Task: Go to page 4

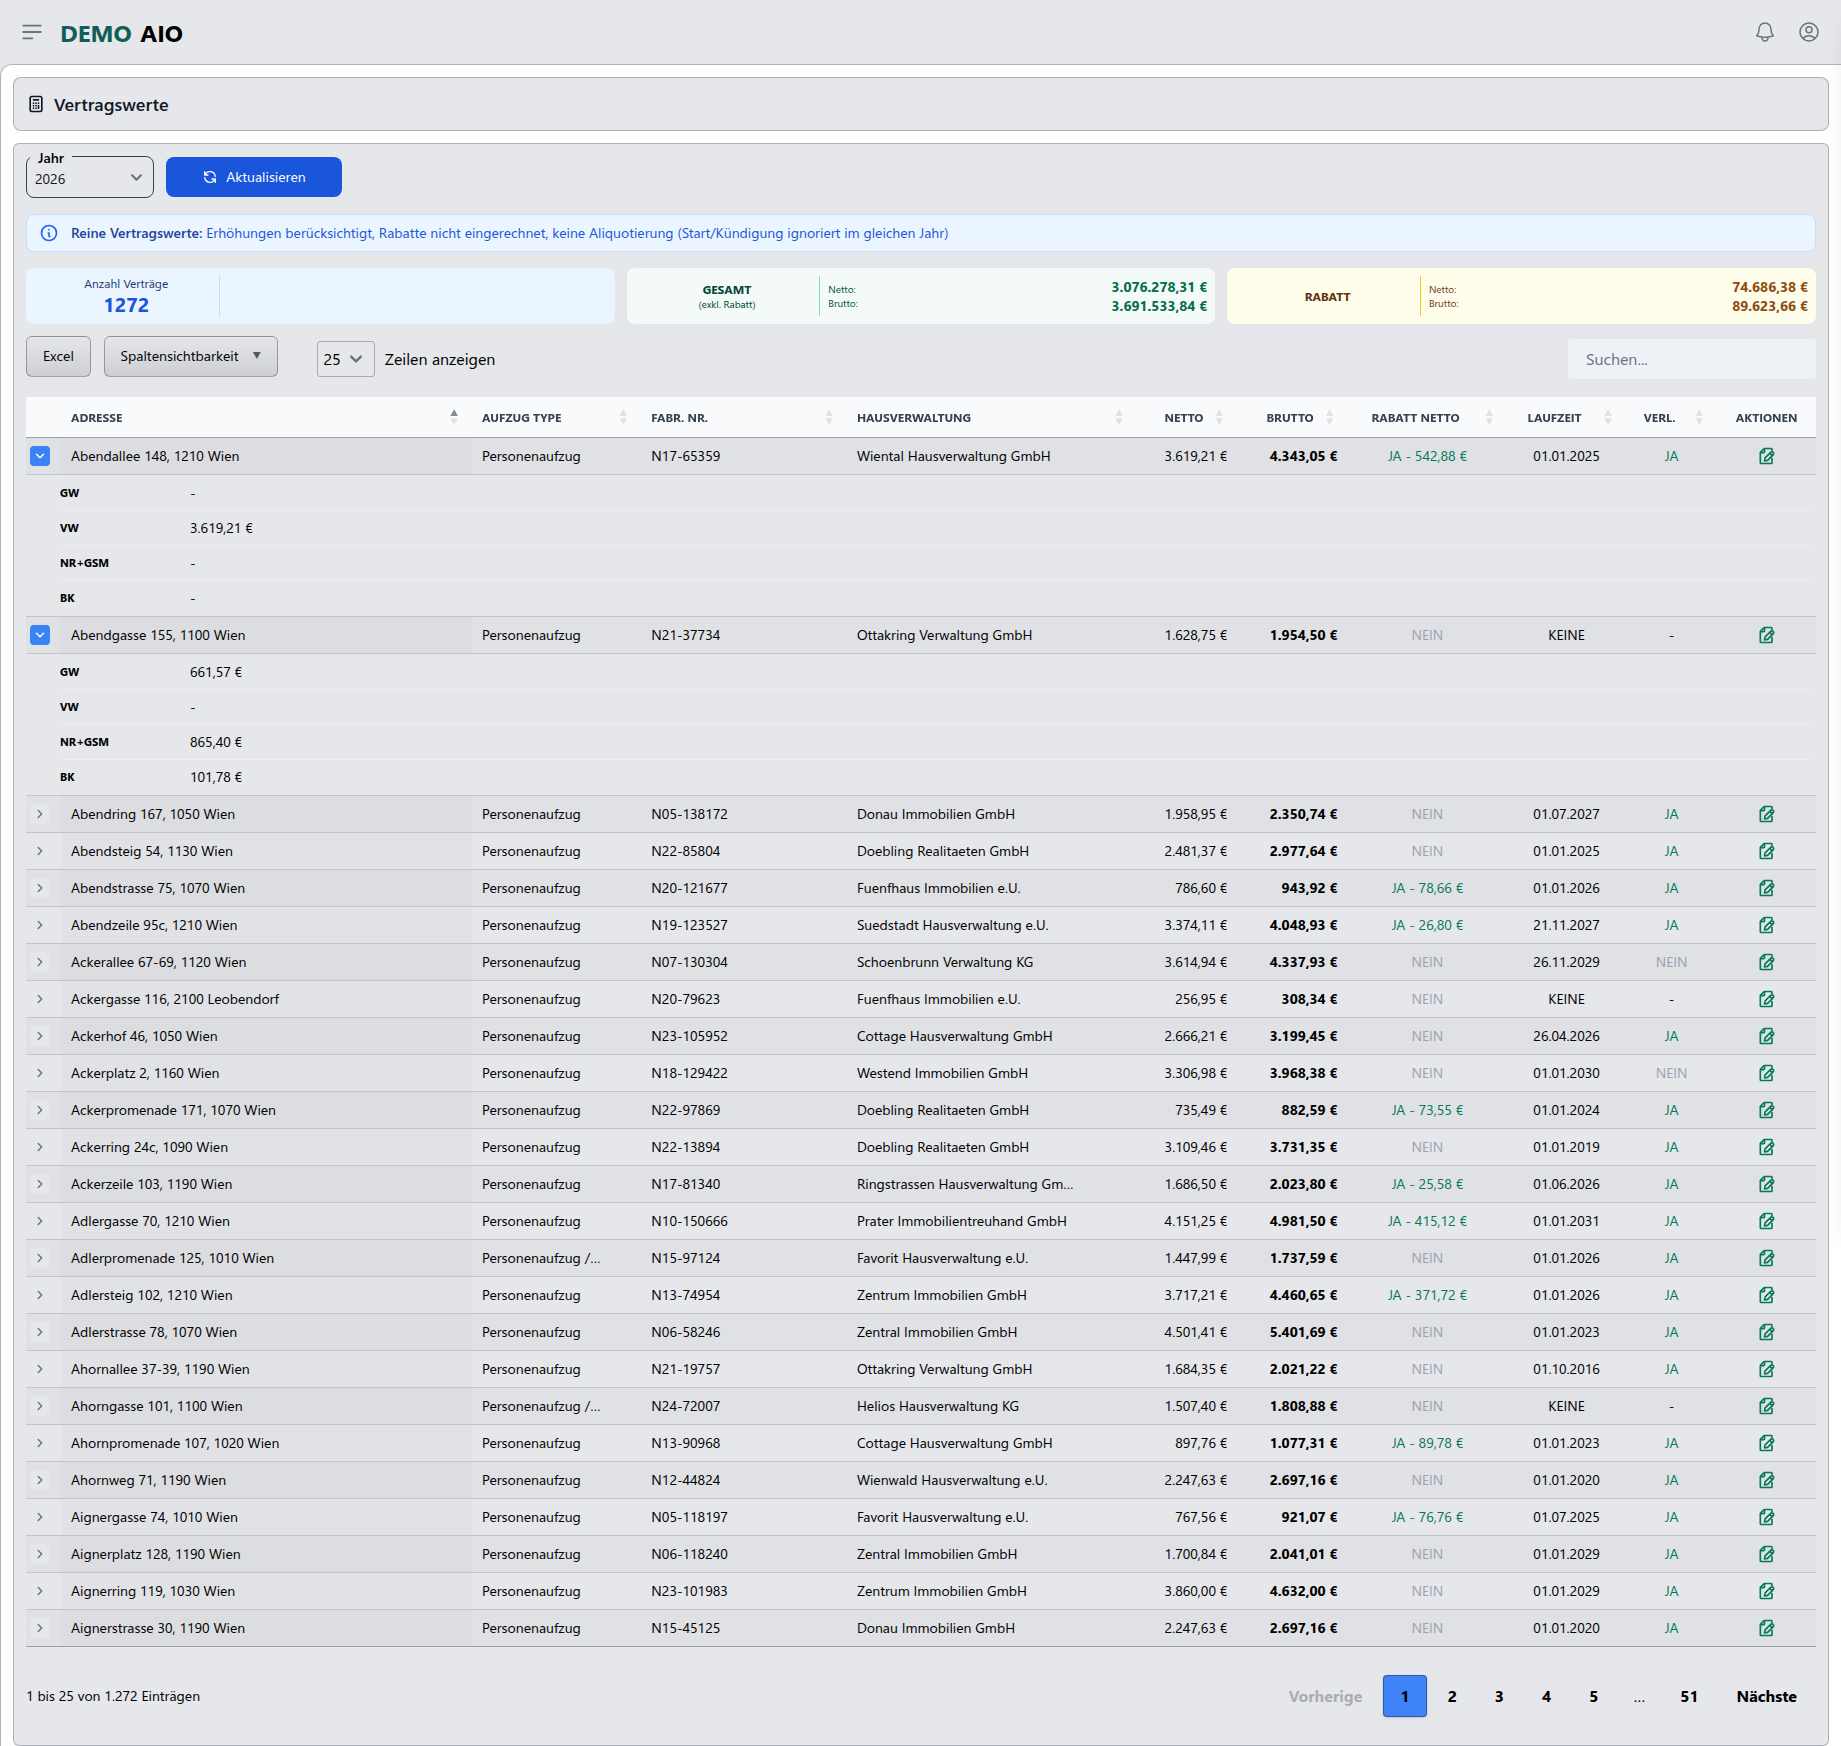Action: pyautogui.click(x=1546, y=1696)
